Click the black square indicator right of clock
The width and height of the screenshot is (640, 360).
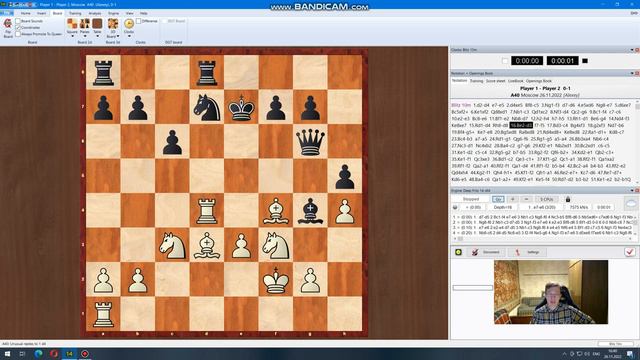[585, 61]
